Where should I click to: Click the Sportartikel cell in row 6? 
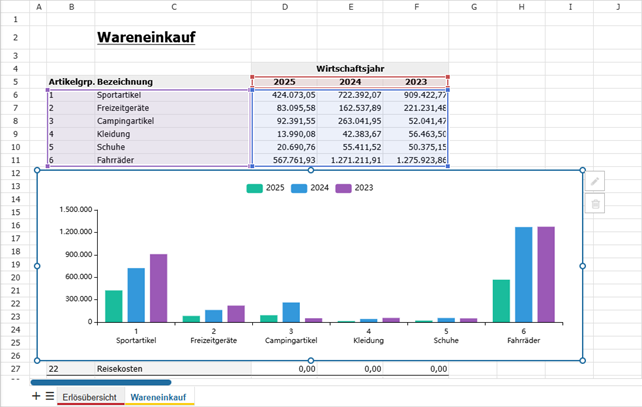point(172,95)
